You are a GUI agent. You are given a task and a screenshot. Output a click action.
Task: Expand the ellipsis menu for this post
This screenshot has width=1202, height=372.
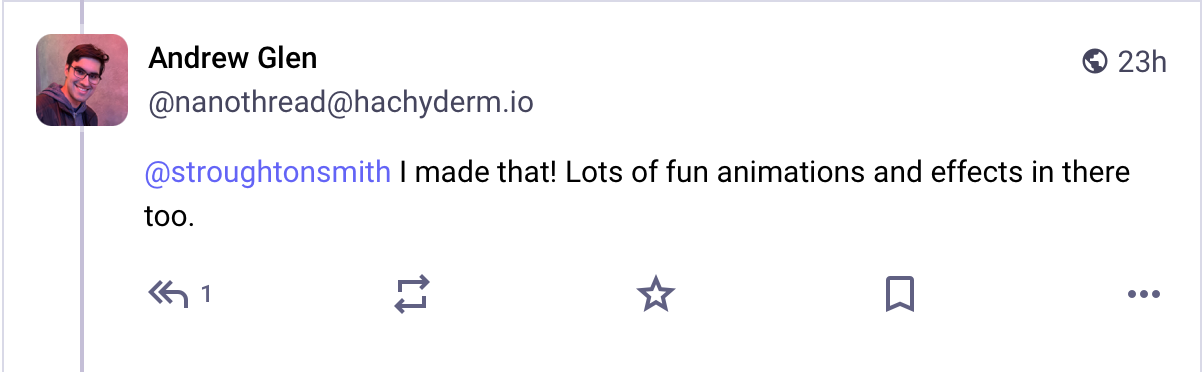[1142, 294]
